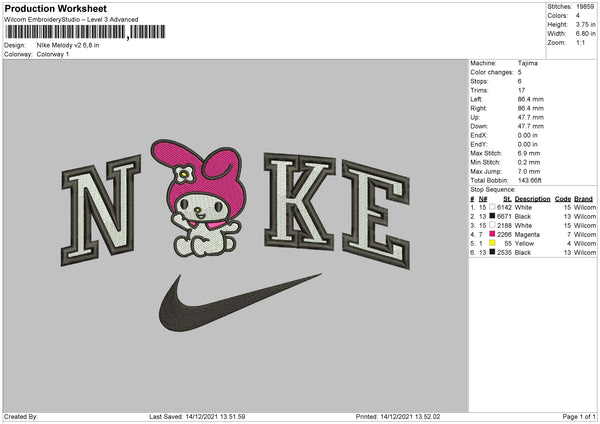This screenshot has height=424, width=600.
Task: Click the EndX value 0.00 in
Action: pos(528,135)
